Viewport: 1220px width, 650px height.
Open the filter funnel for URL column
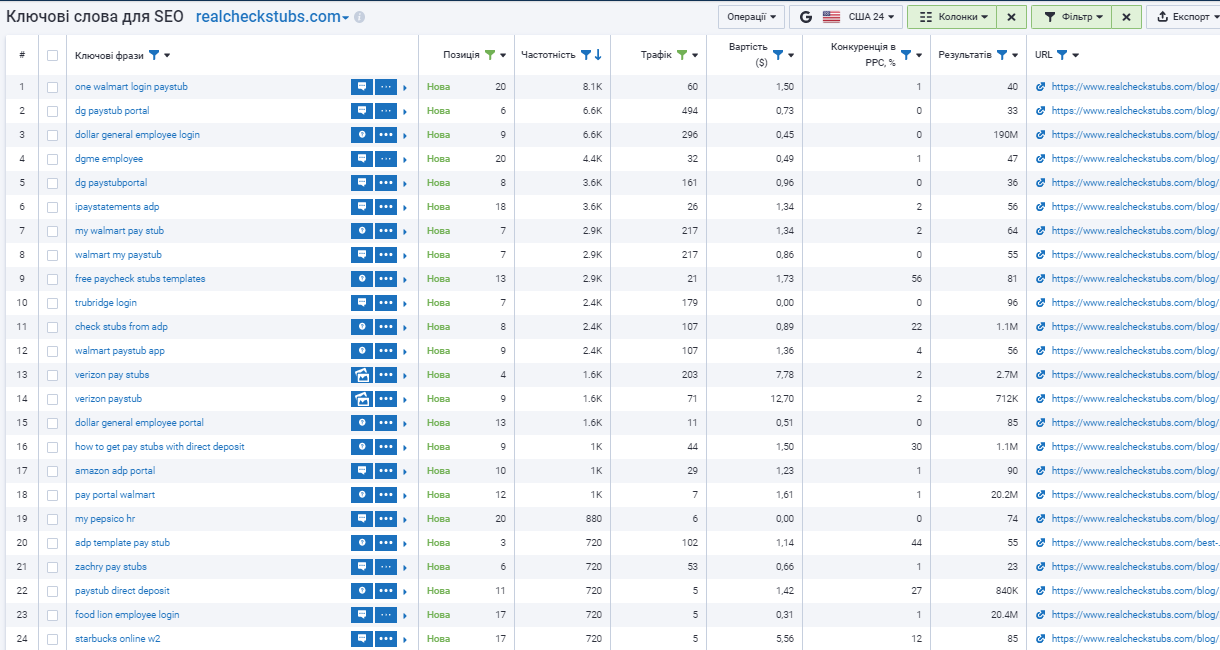(x=1062, y=55)
